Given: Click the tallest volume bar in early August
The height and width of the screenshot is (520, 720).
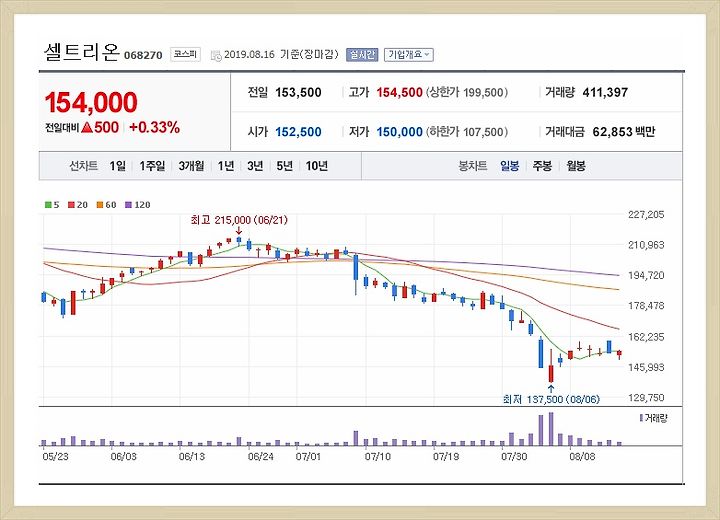Looking at the screenshot, I should click(x=551, y=429).
